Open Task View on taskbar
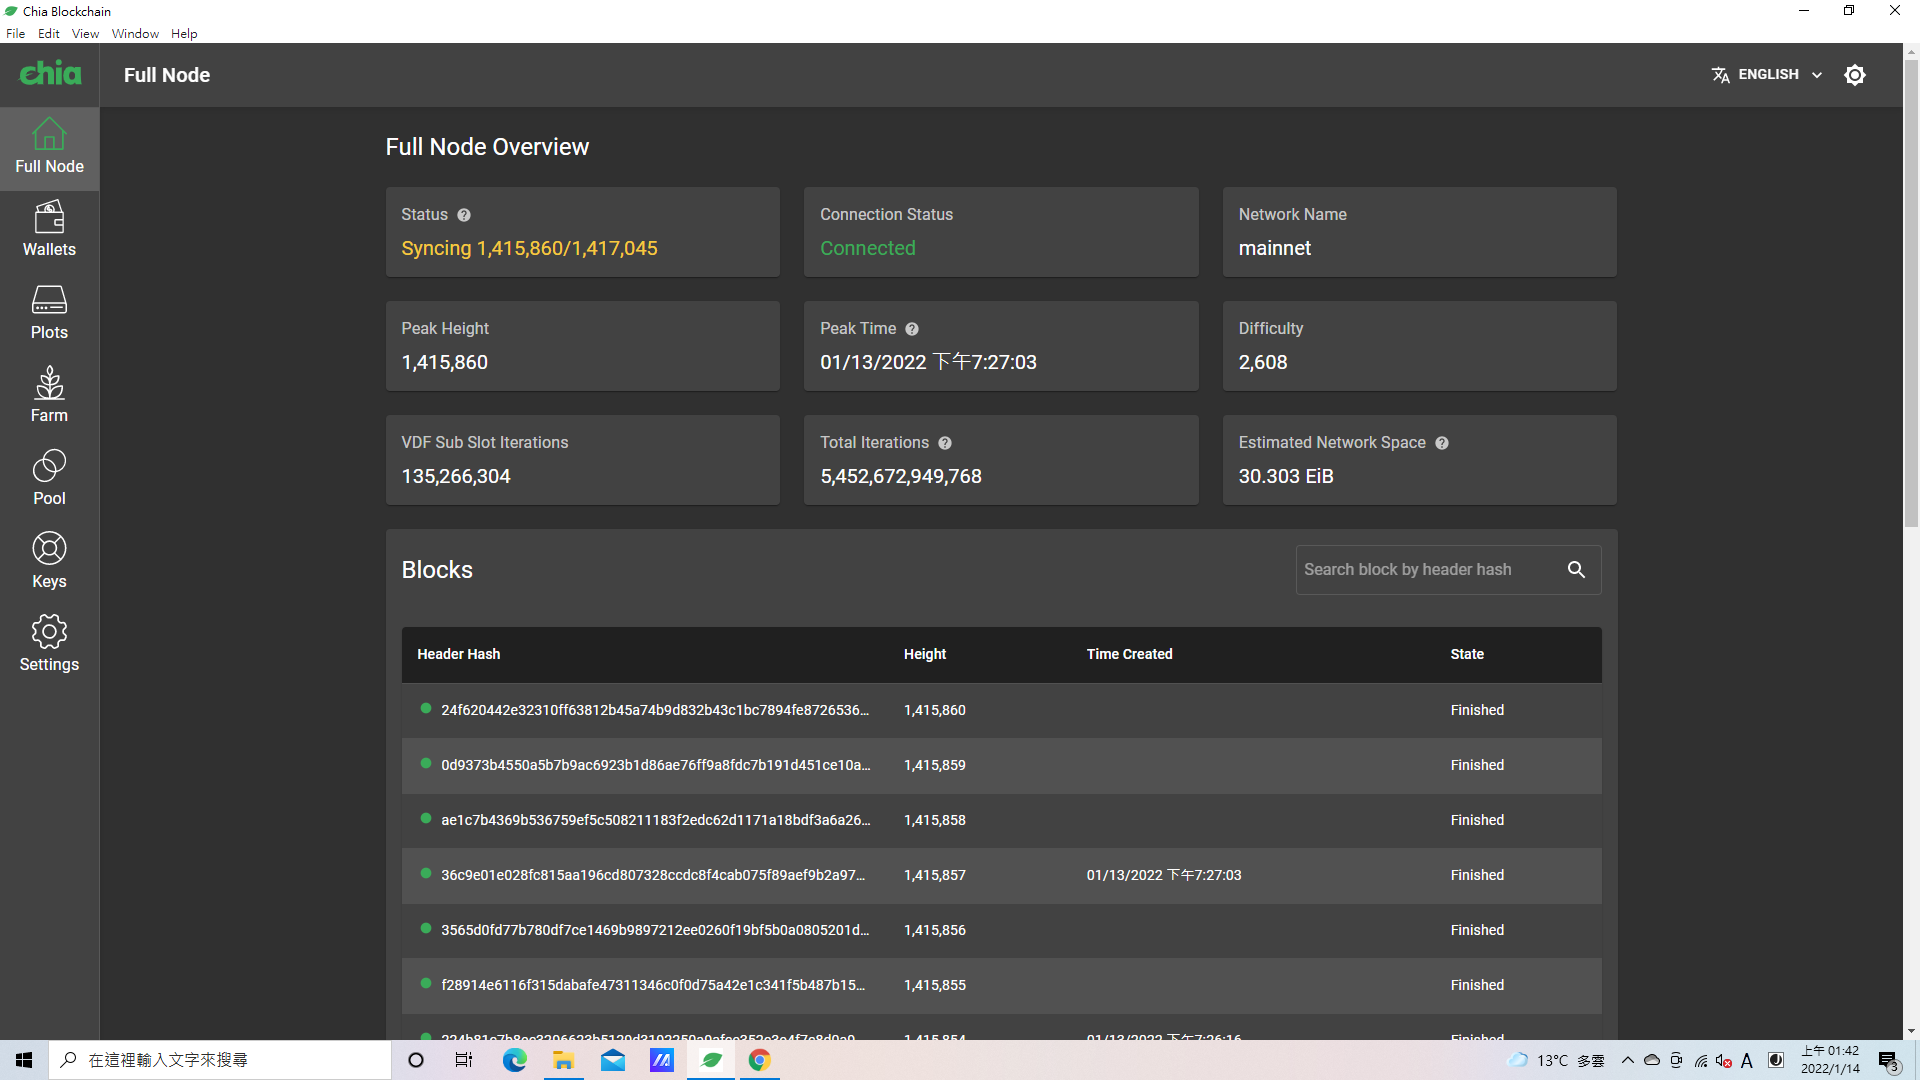The width and height of the screenshot is (1920, 1080). [x=464, y=1060]
